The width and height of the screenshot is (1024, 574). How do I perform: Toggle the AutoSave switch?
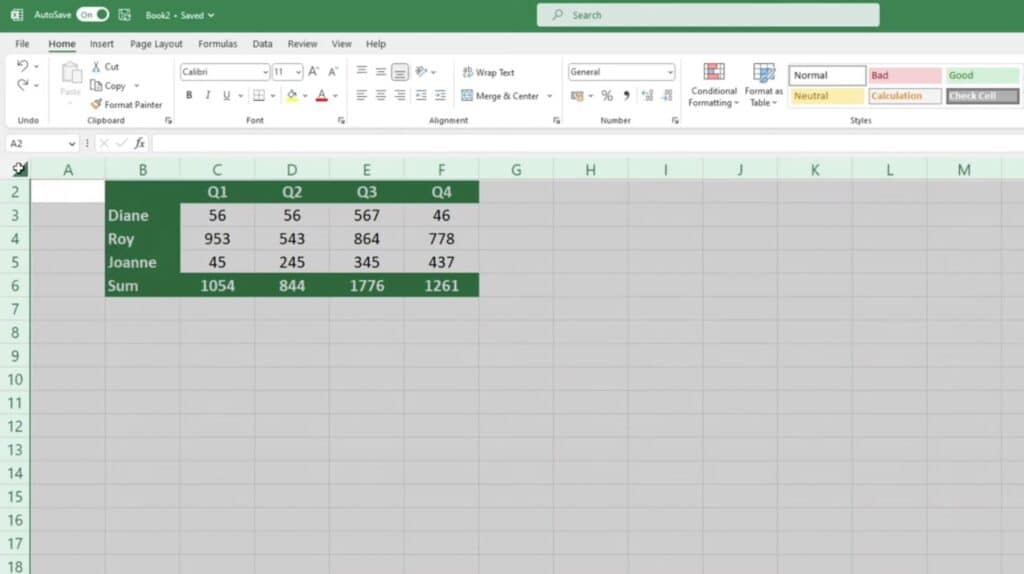pos(93,14)
